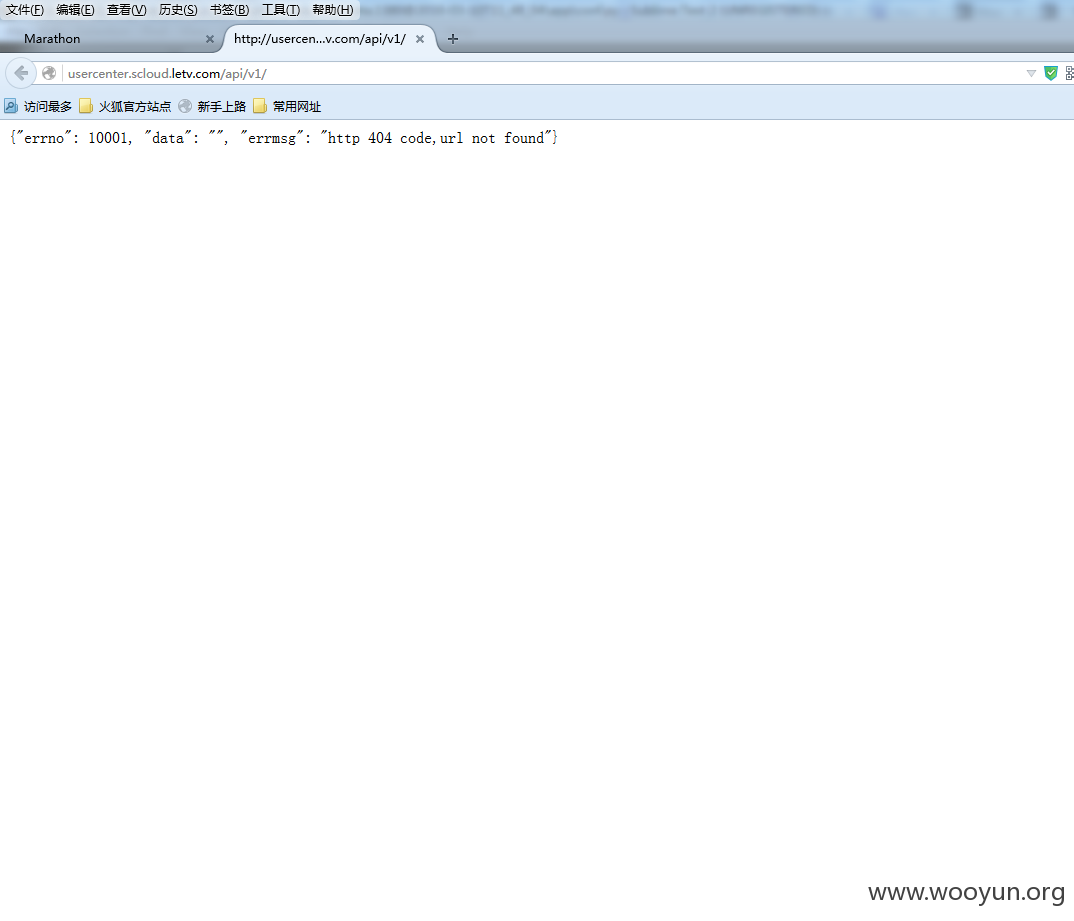The width and height of the screenshot is (1074, 921).
Task: Open the URL history dropdown arrow
Action: [1031, 73]
